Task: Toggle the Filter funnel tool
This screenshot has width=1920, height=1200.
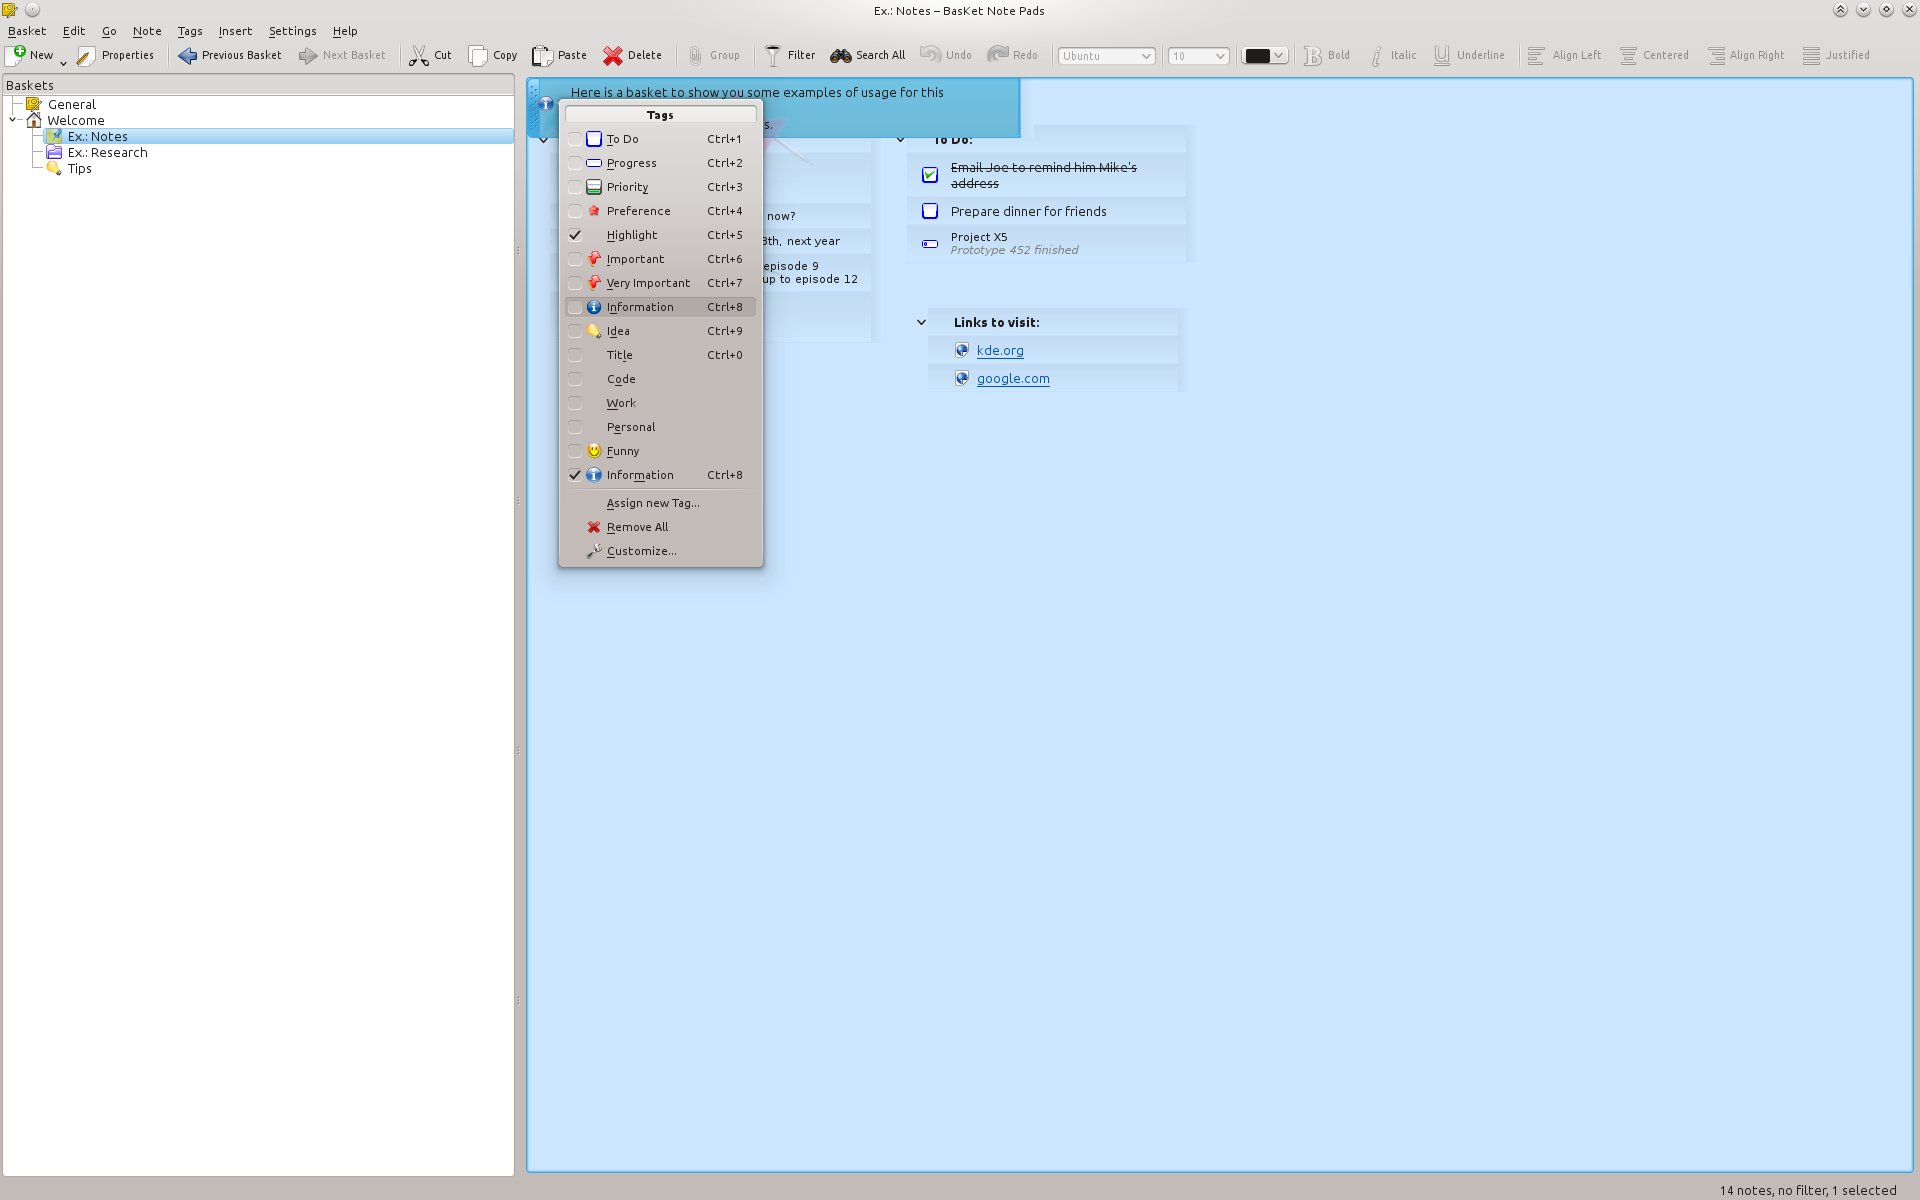Action: [x=773, y=55]
